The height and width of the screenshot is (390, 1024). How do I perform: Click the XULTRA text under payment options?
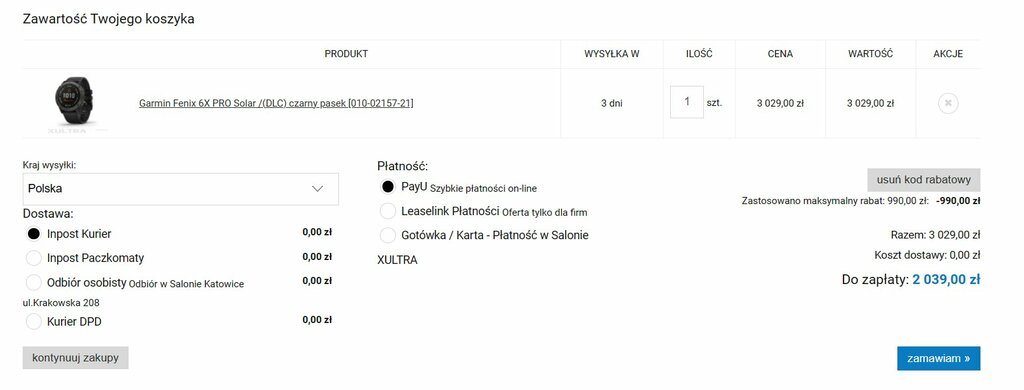click(397, 260)
